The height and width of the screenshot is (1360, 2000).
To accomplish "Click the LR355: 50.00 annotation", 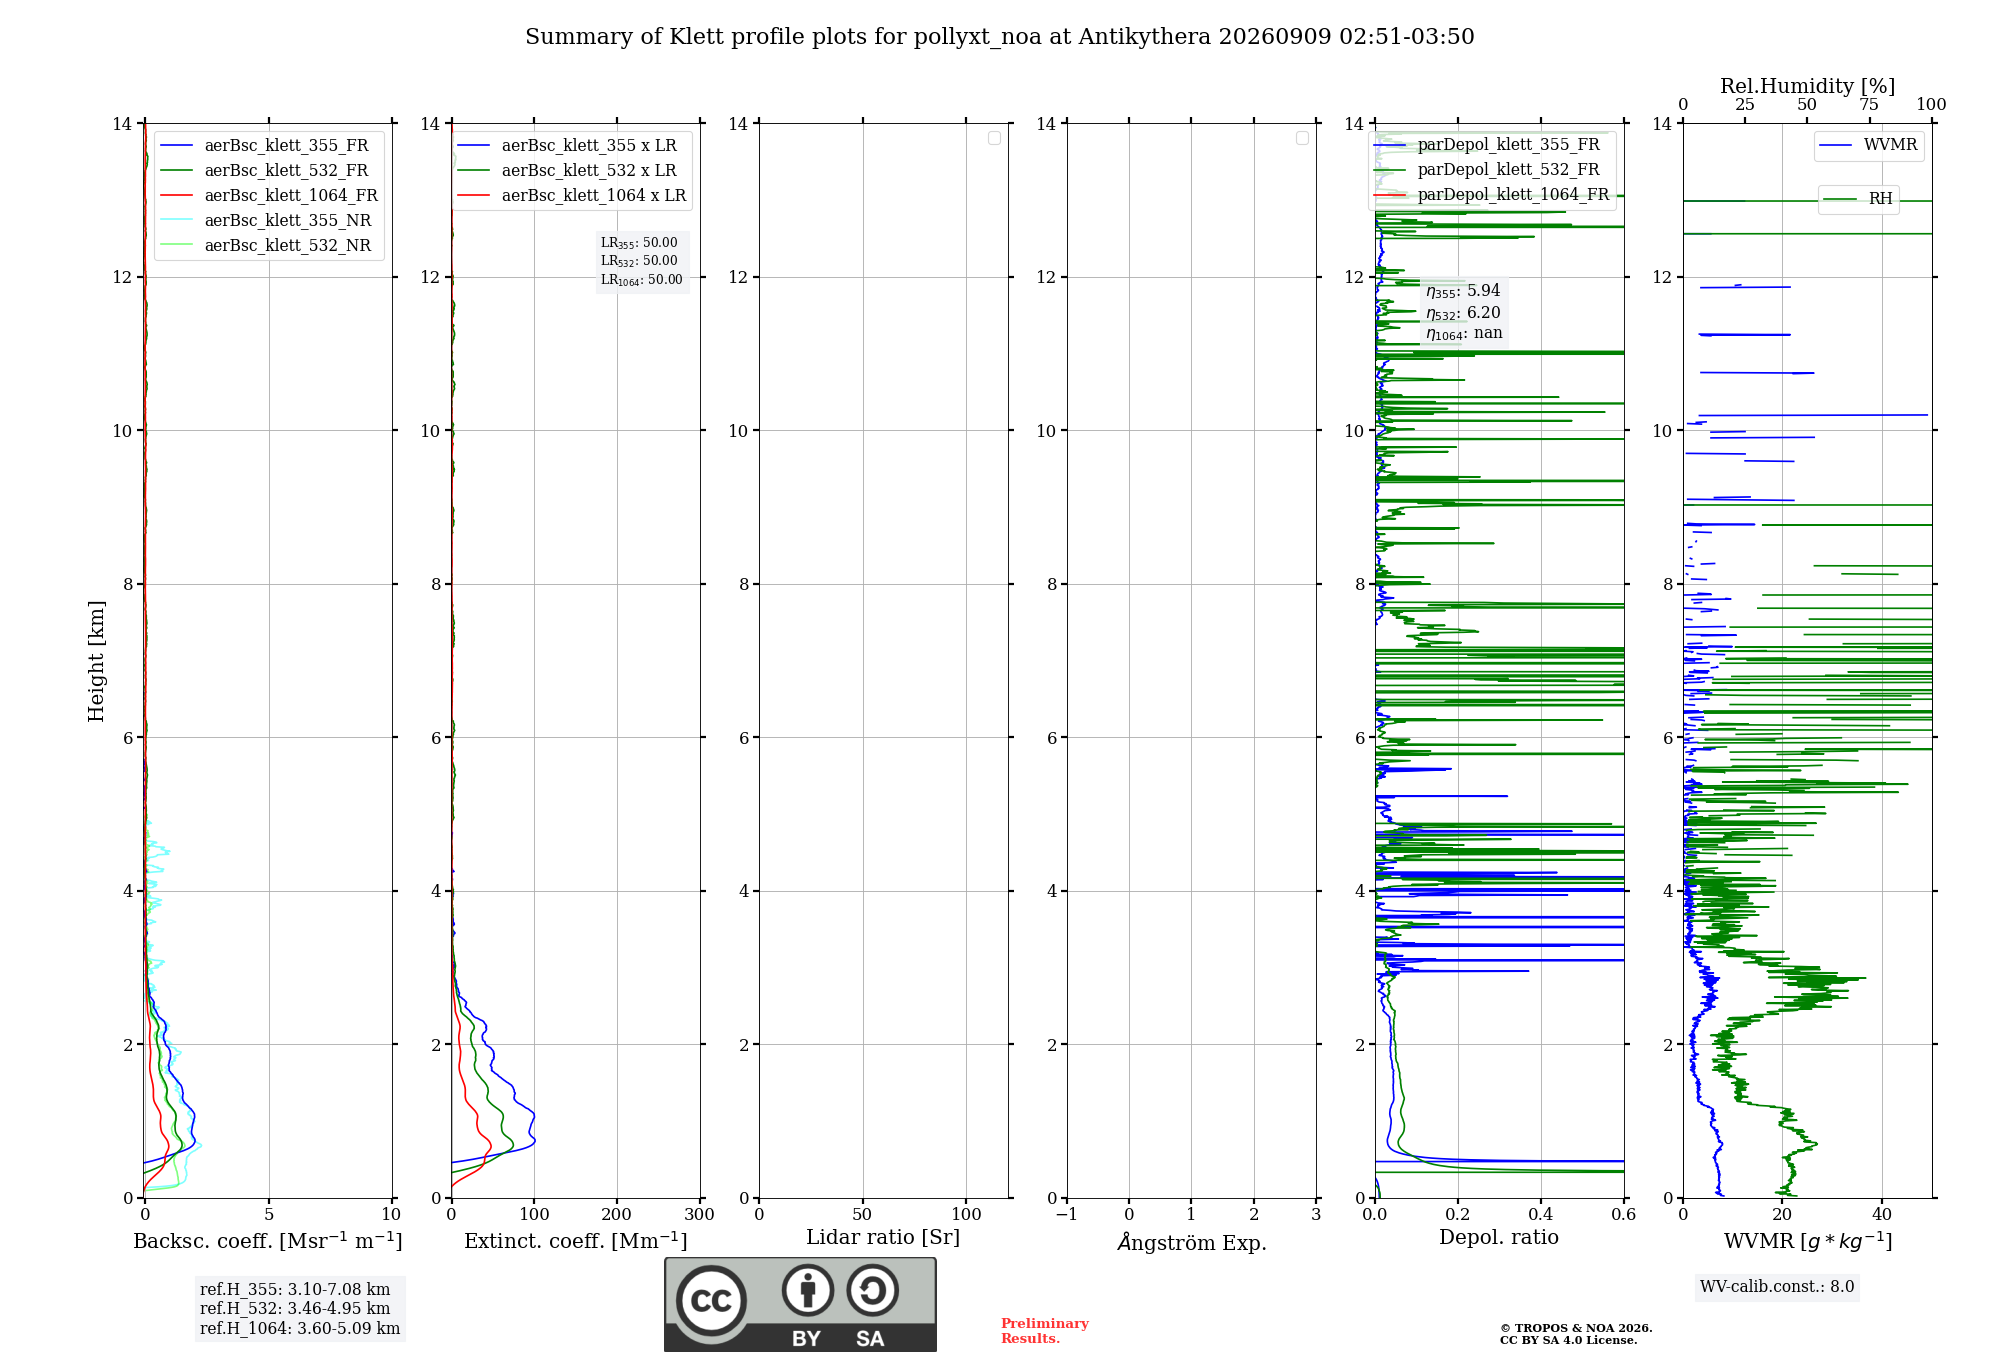I will 639,243.
